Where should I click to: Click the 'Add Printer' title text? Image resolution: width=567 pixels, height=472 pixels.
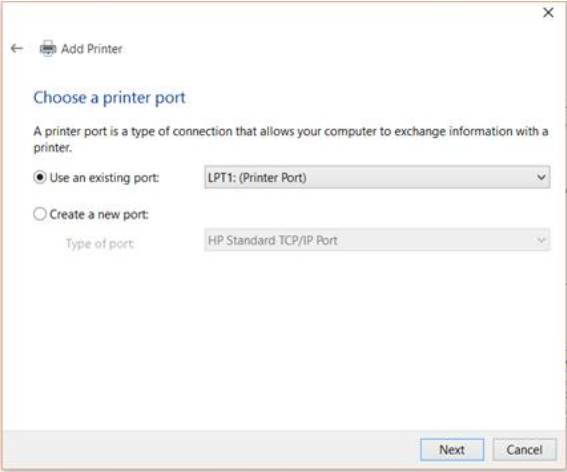click(91, 48)
